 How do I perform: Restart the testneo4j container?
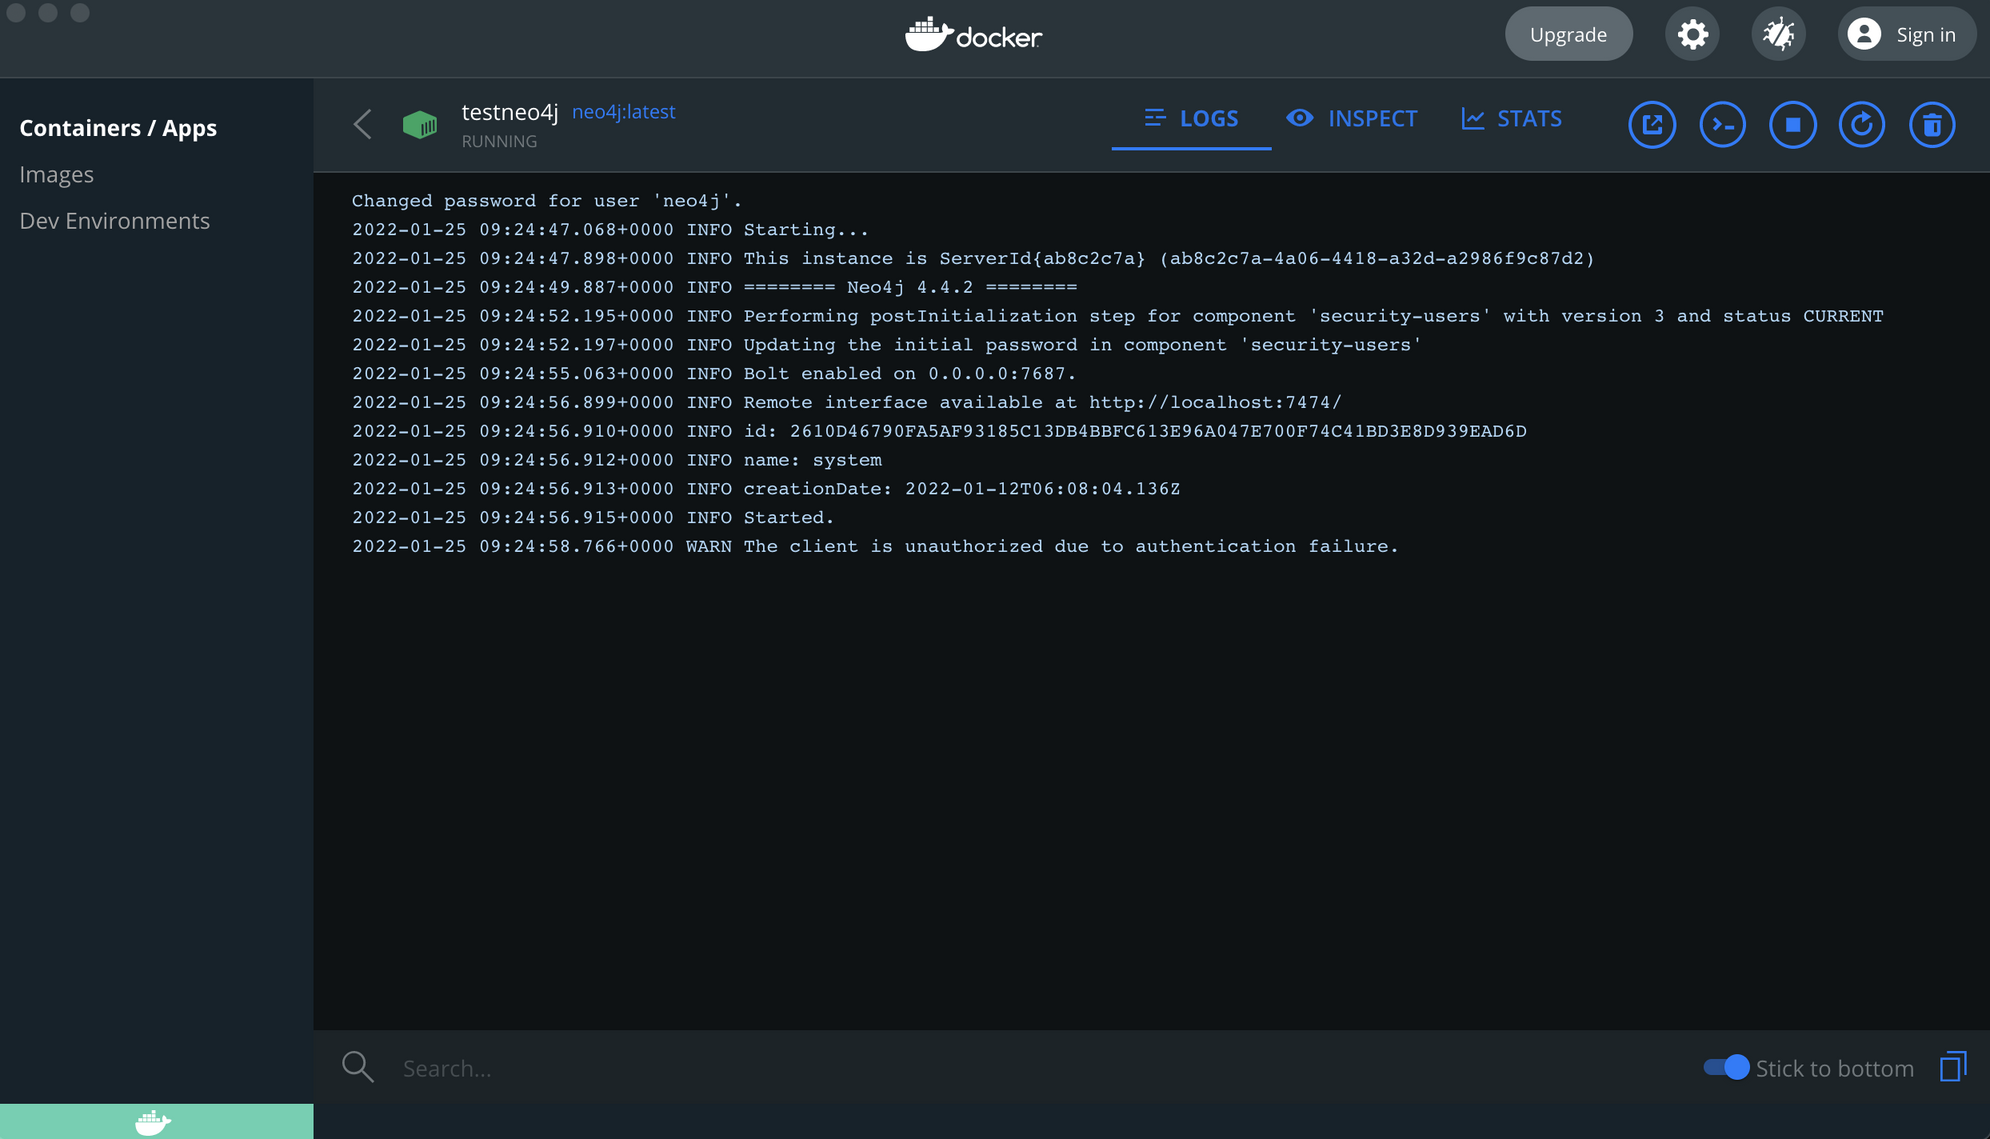click(x=1861, y=125)
